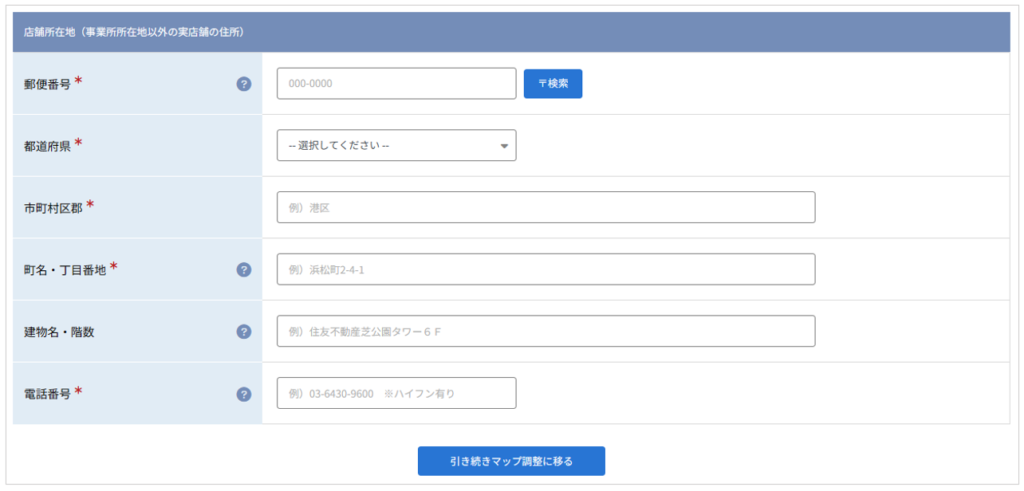Click the 市町村区郡 label
The image size is (1024, 491).
[53, 208]
